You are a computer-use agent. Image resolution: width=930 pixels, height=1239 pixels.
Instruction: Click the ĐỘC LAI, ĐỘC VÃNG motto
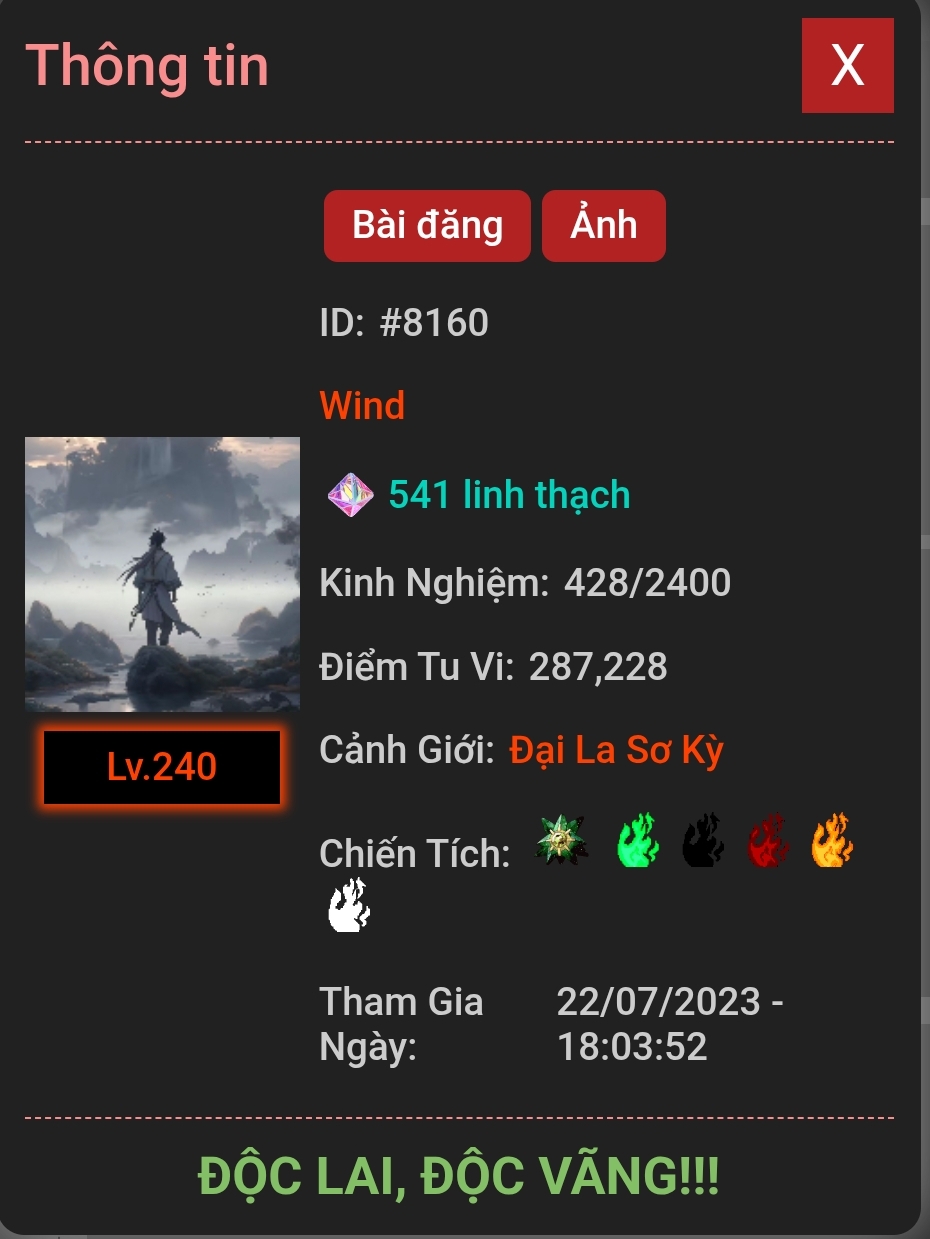pyautogui.click(x=459, y=1176)
